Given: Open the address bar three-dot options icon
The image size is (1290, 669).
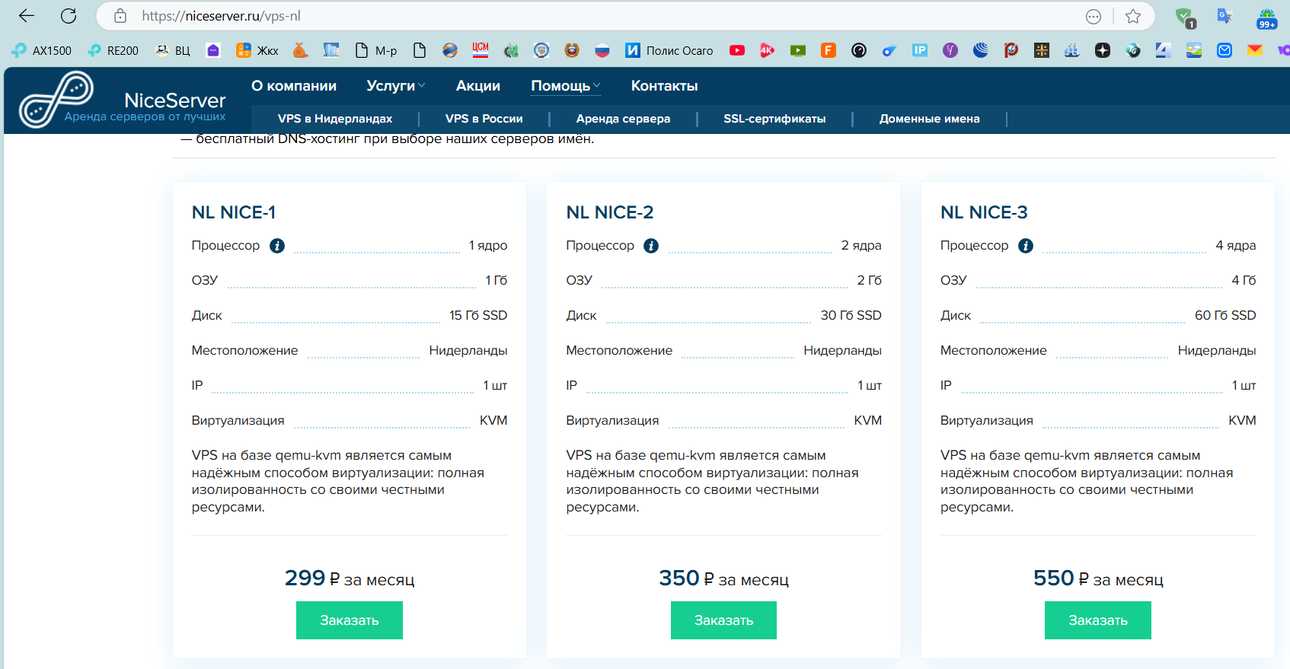Looking at the screenshot, I should pos(1094,16).
